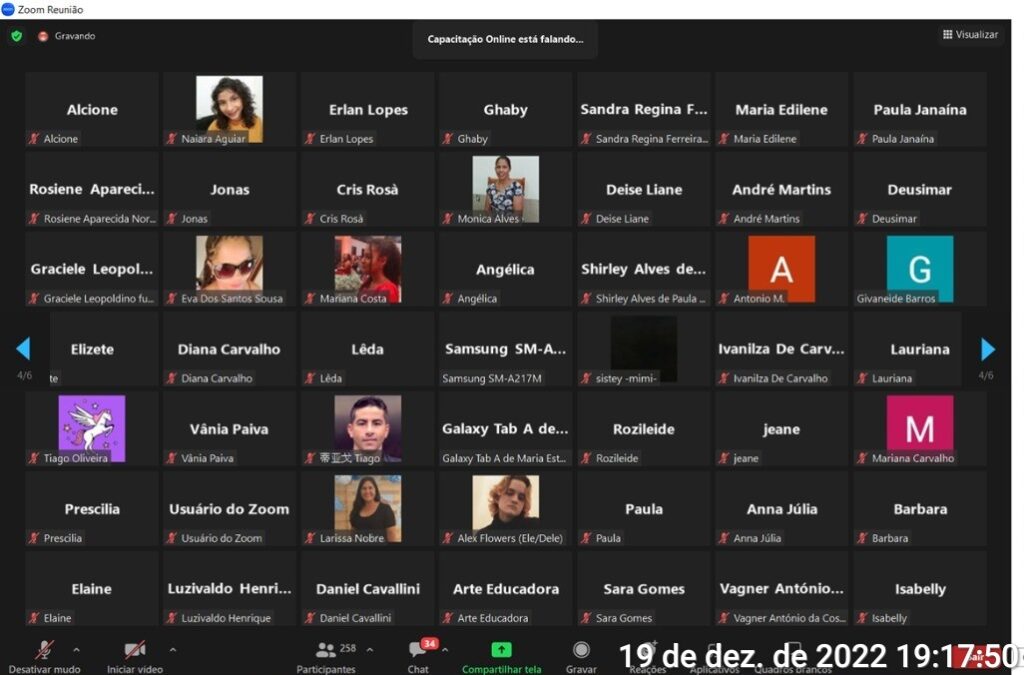Expand the chevron next to Participantes
Image resolution: width=1024 pixels, height=675 pixels.
(x=370, y=649)
